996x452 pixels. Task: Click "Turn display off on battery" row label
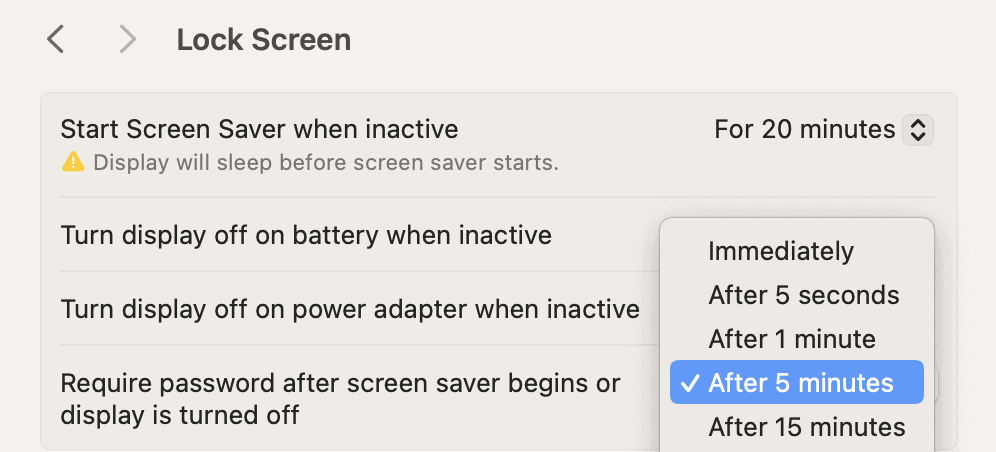306,236
